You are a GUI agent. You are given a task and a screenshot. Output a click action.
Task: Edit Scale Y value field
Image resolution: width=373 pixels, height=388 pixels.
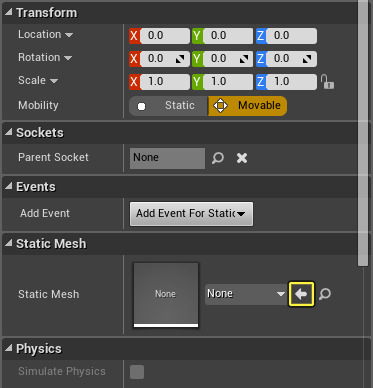[228, 82]
